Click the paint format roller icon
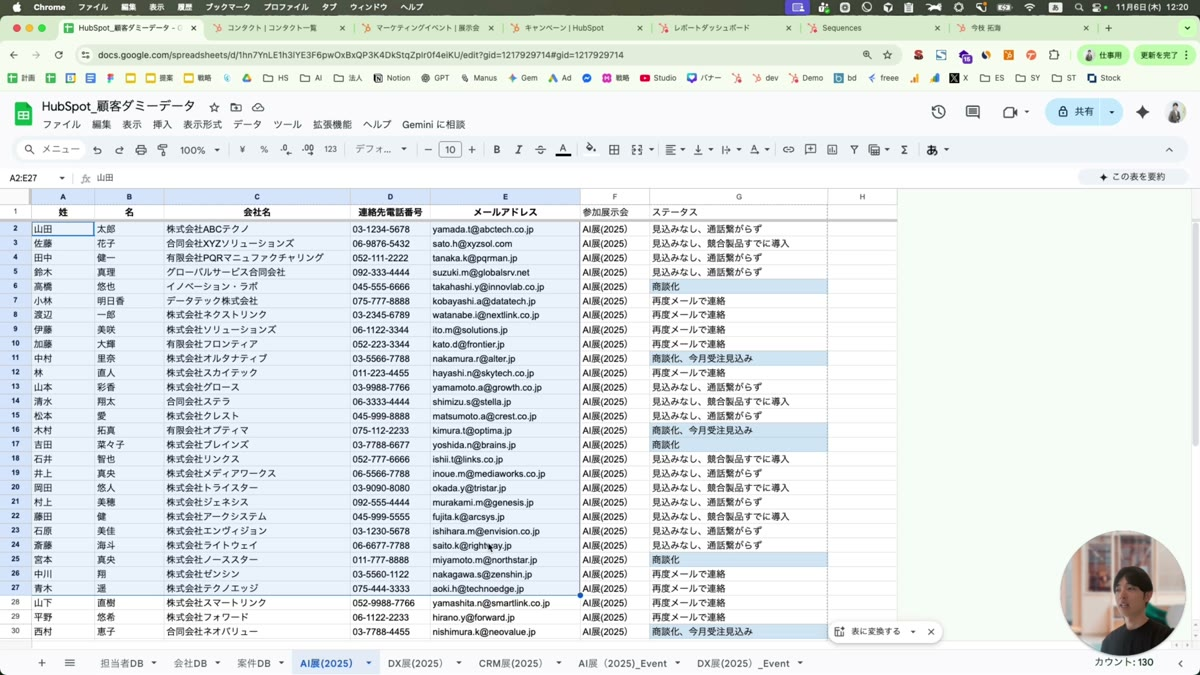The image size is (1200, 675). pyautogui.click(x=163, y=150)
